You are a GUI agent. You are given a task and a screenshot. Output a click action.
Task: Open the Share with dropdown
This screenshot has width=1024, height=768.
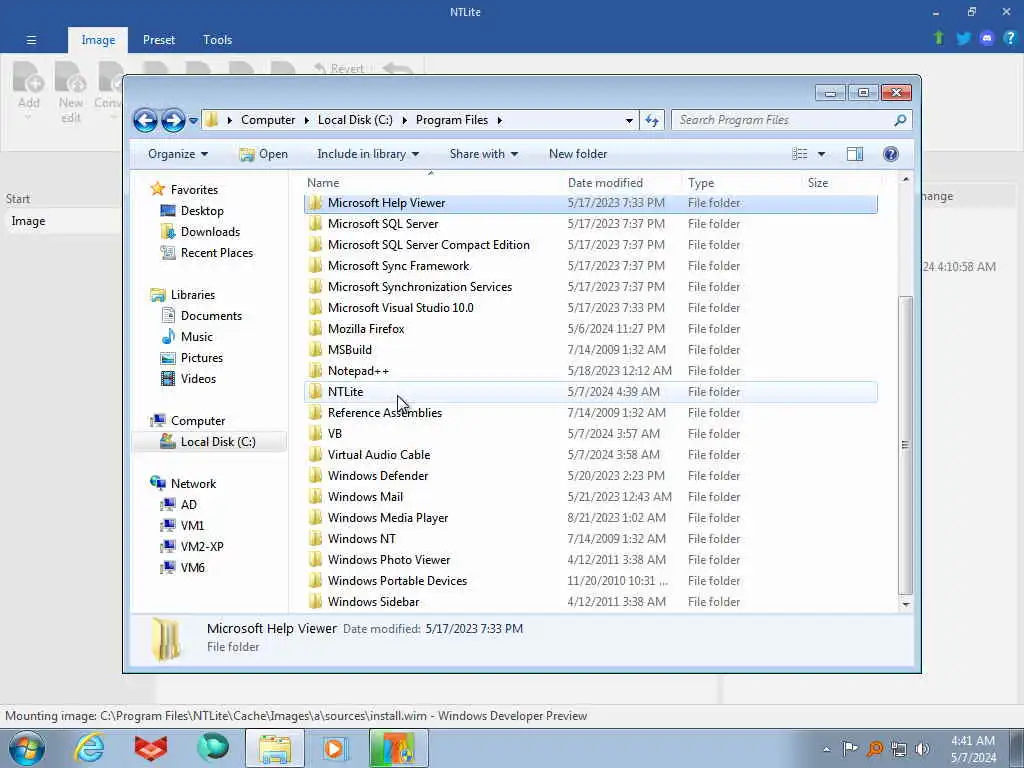483,154
